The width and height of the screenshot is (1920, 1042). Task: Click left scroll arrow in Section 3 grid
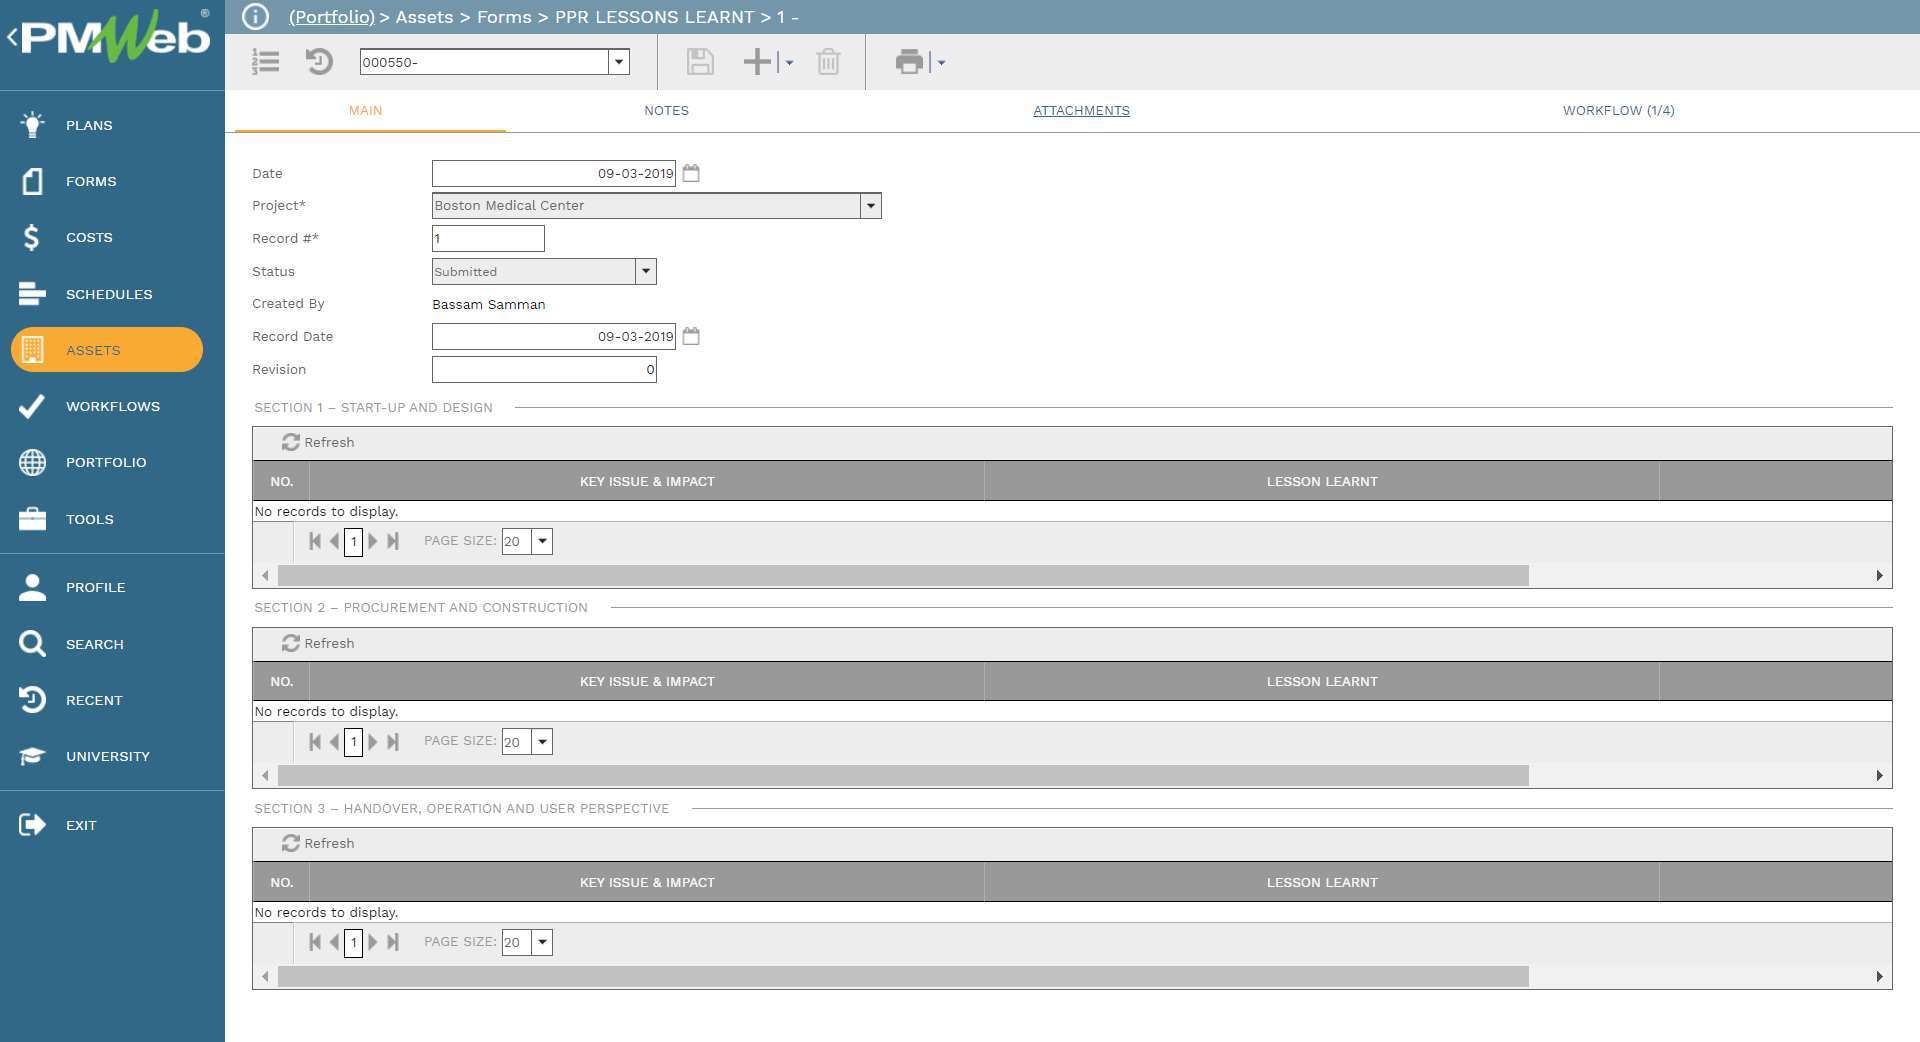tap(265, 976)
